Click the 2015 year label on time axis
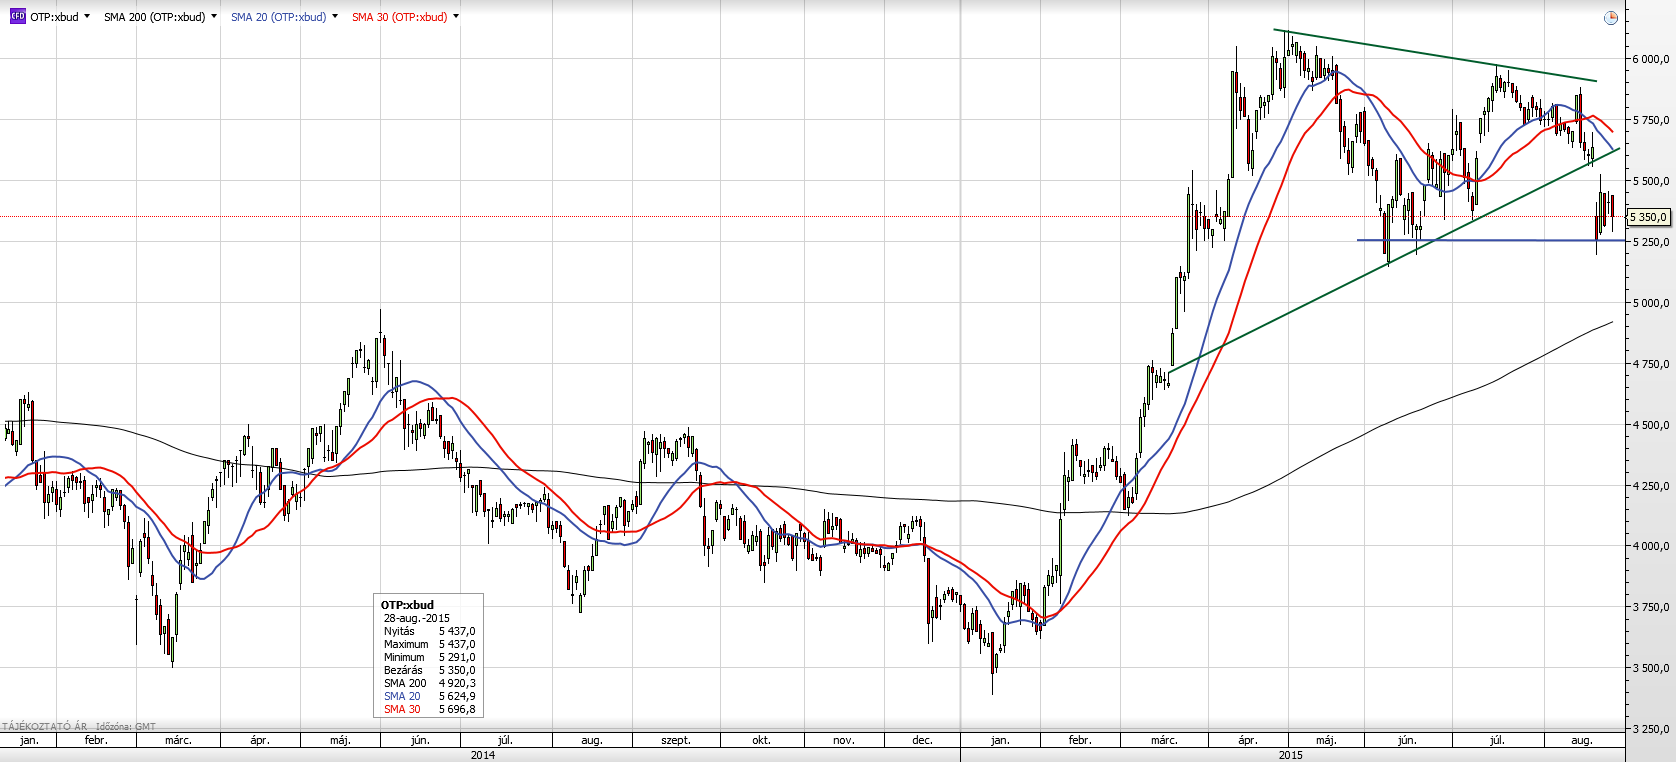1676x762 pixels. [1290, 755]
